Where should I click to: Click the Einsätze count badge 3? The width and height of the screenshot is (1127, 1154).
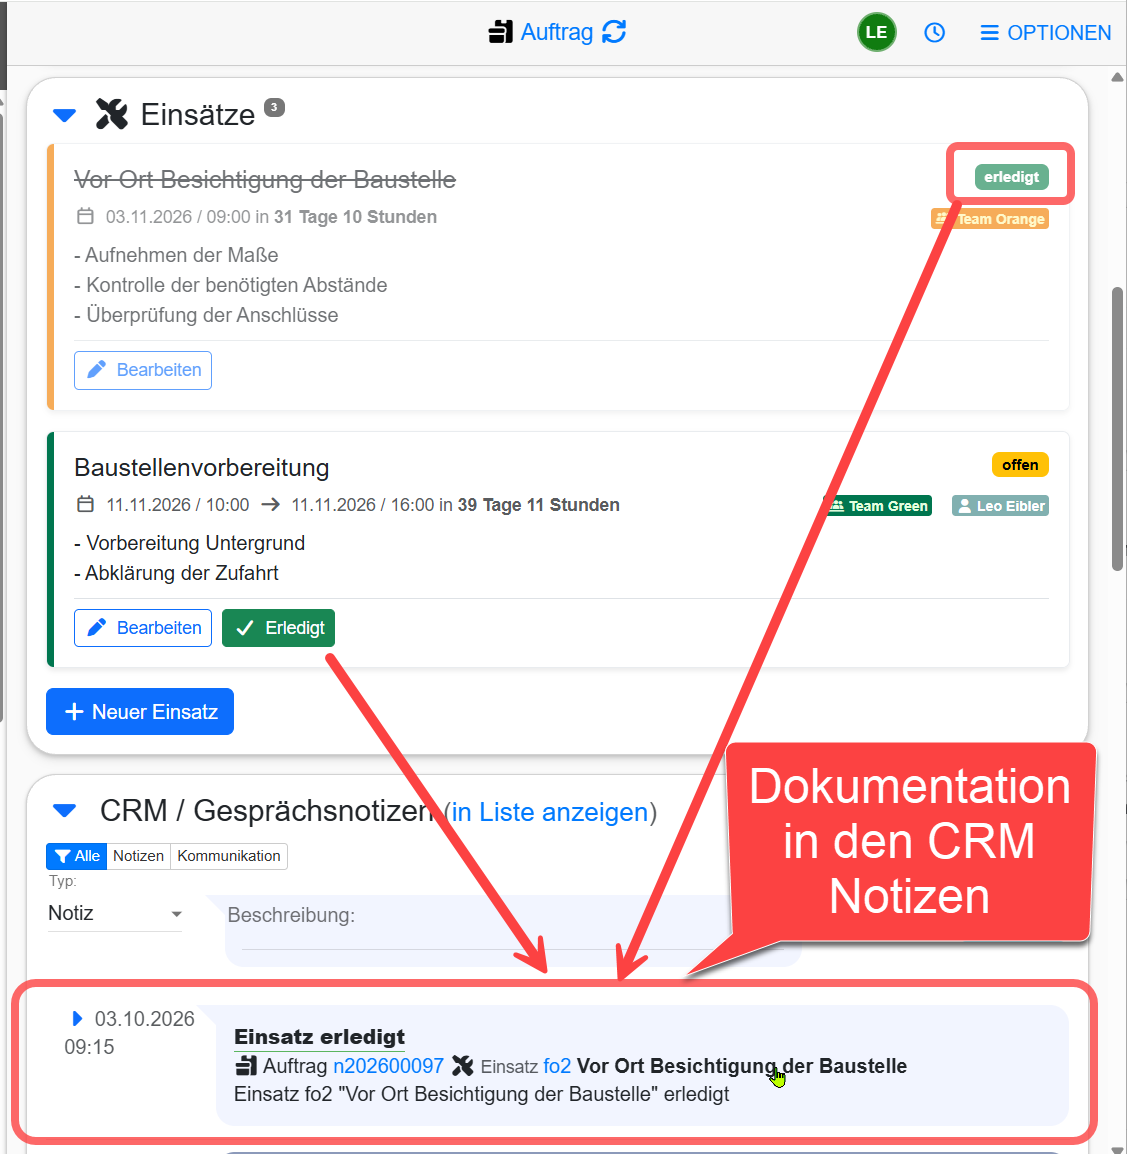click(274, 107)
